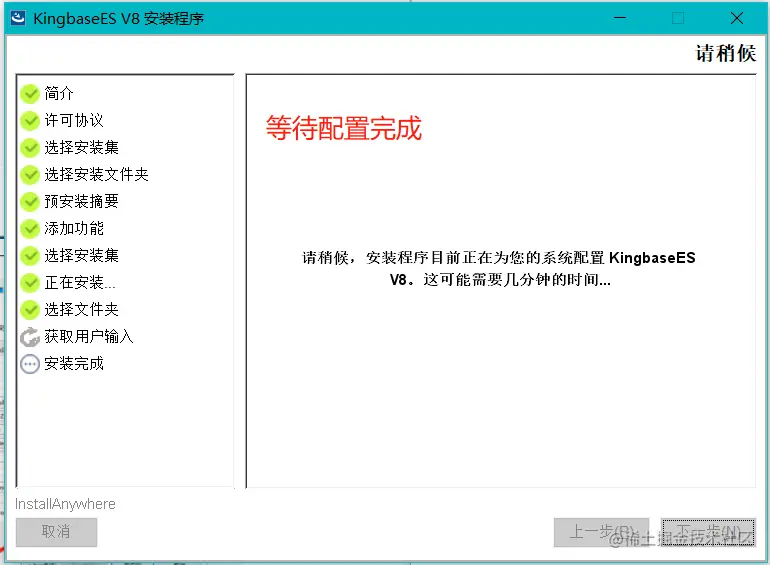Select the 获取用户输入 step label
Viewport: 770px width, 565px height.
(89, 336)
